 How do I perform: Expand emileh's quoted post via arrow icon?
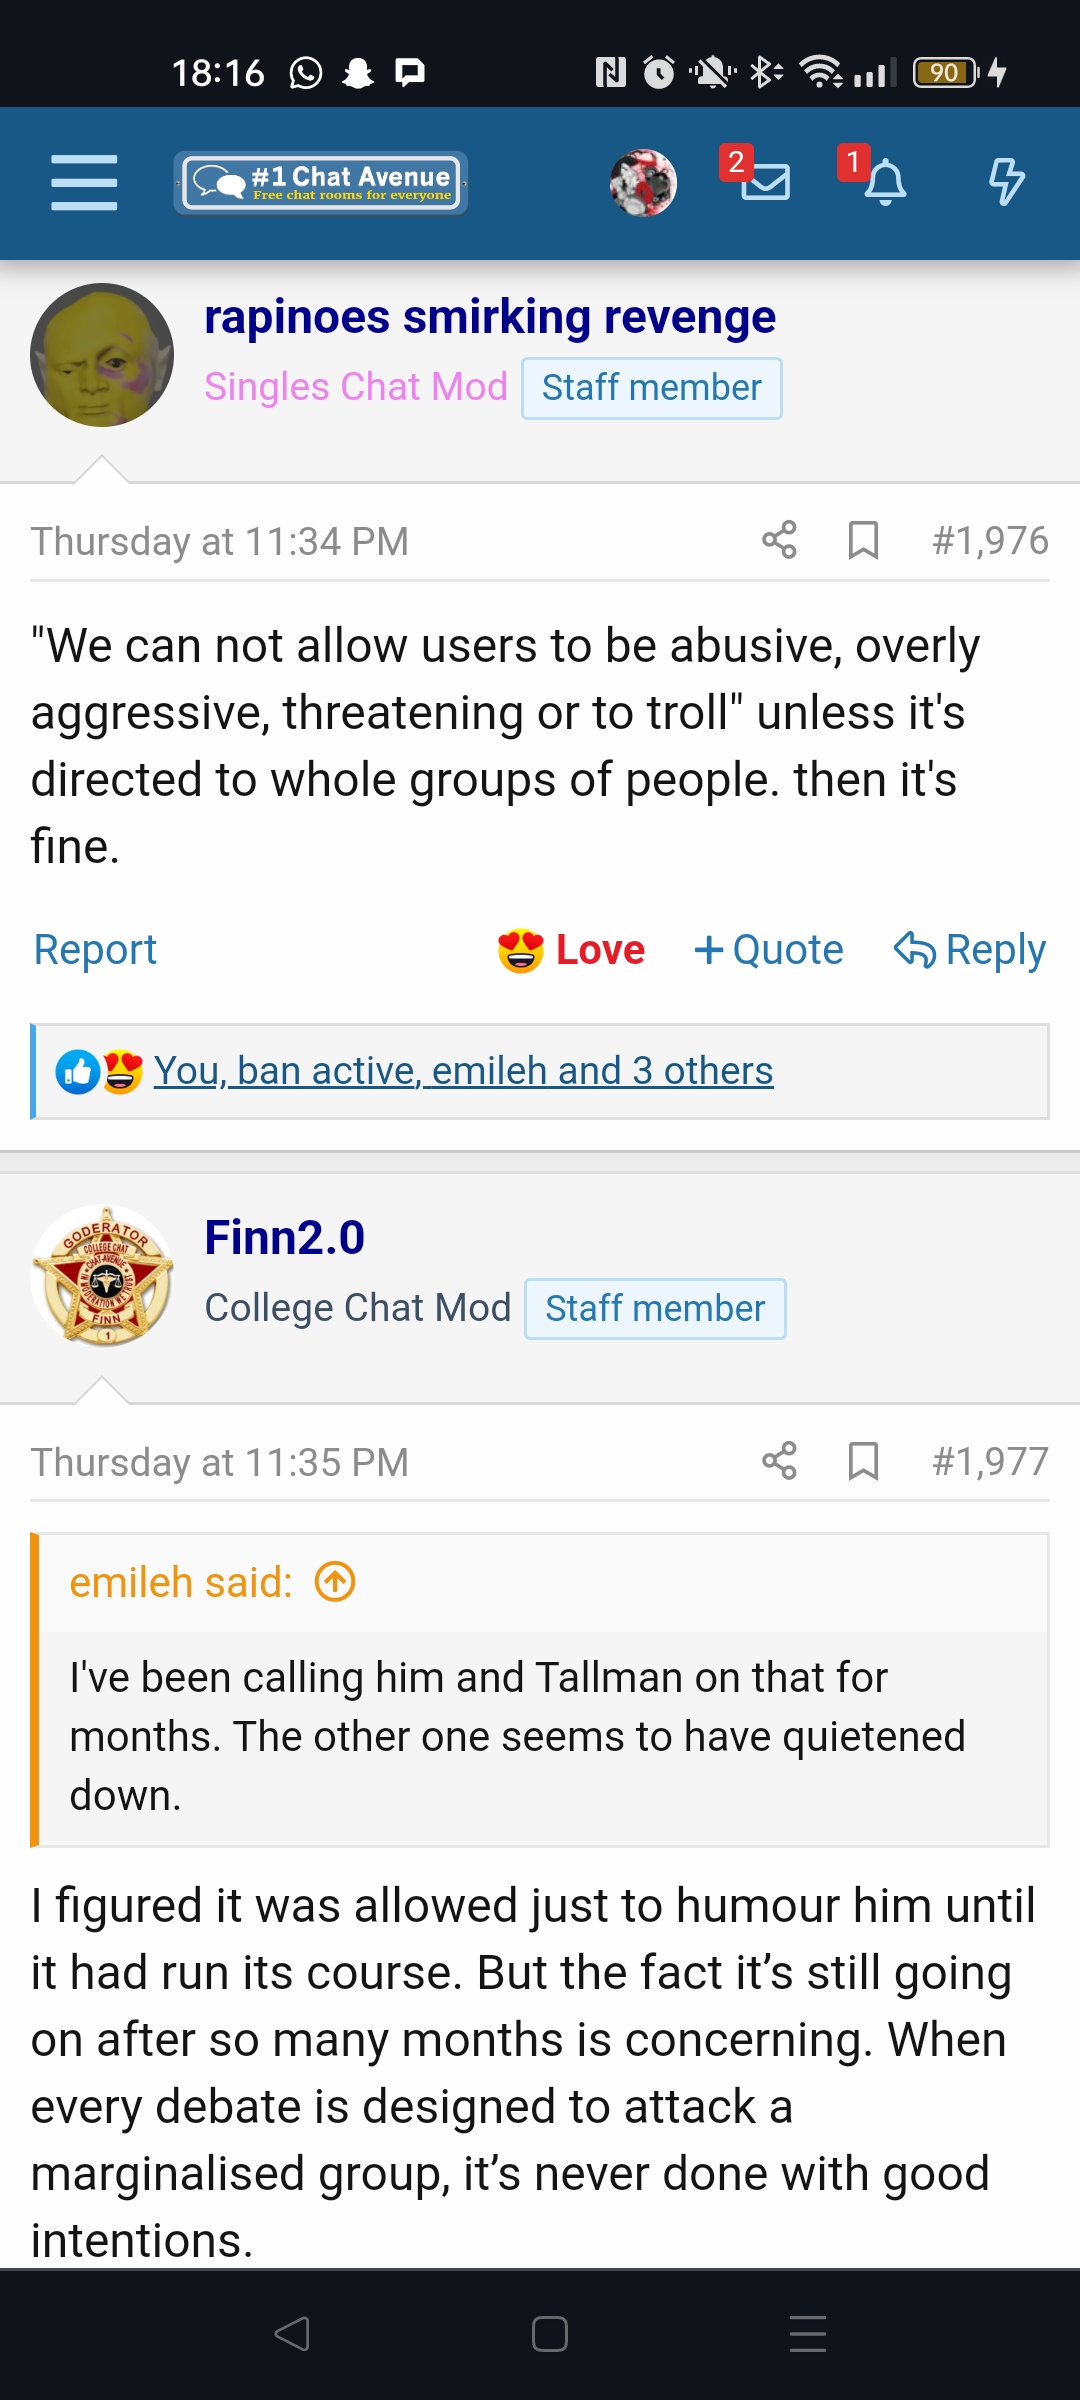tap(335, 1583)
